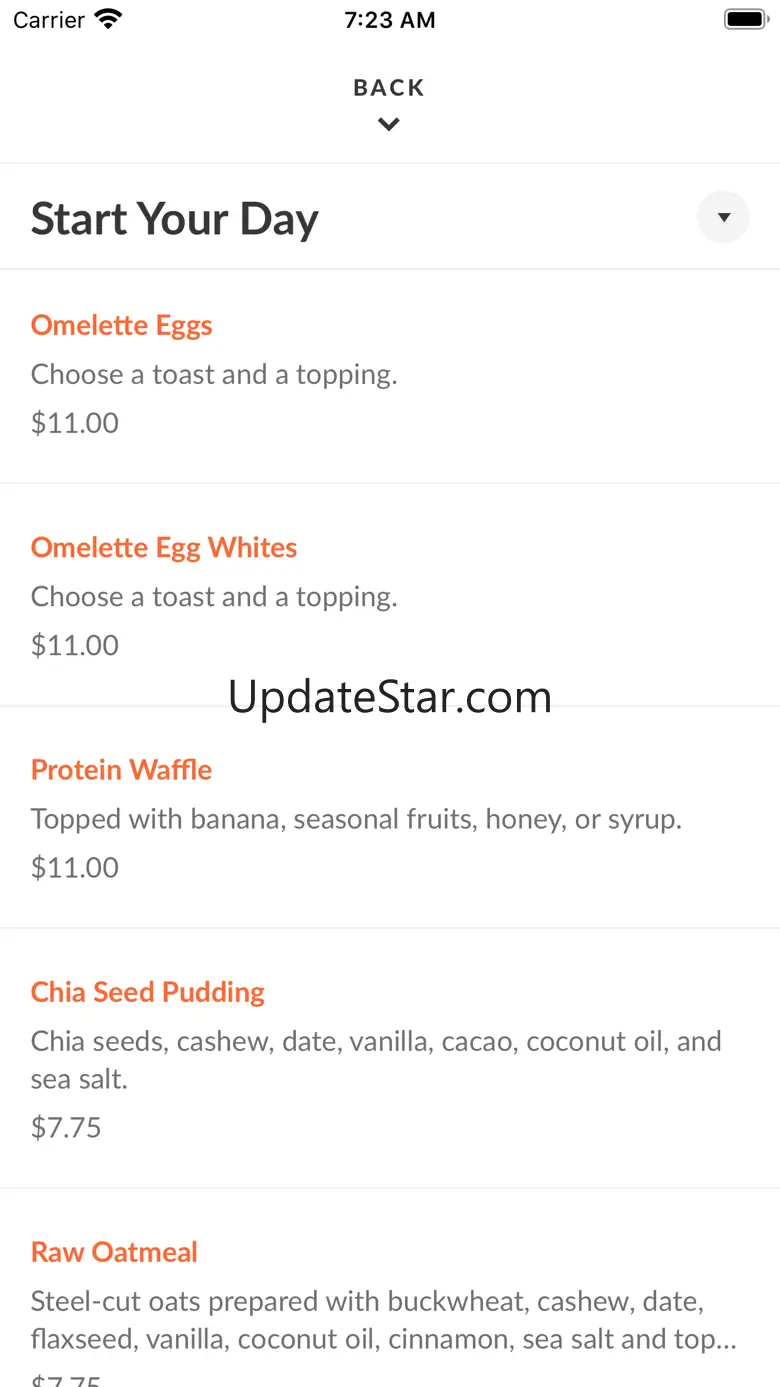Click the $11.00 price under Omelette Eggs
Image resolution: width=780 pixels, height=1387 pixels.
(75, 423)
